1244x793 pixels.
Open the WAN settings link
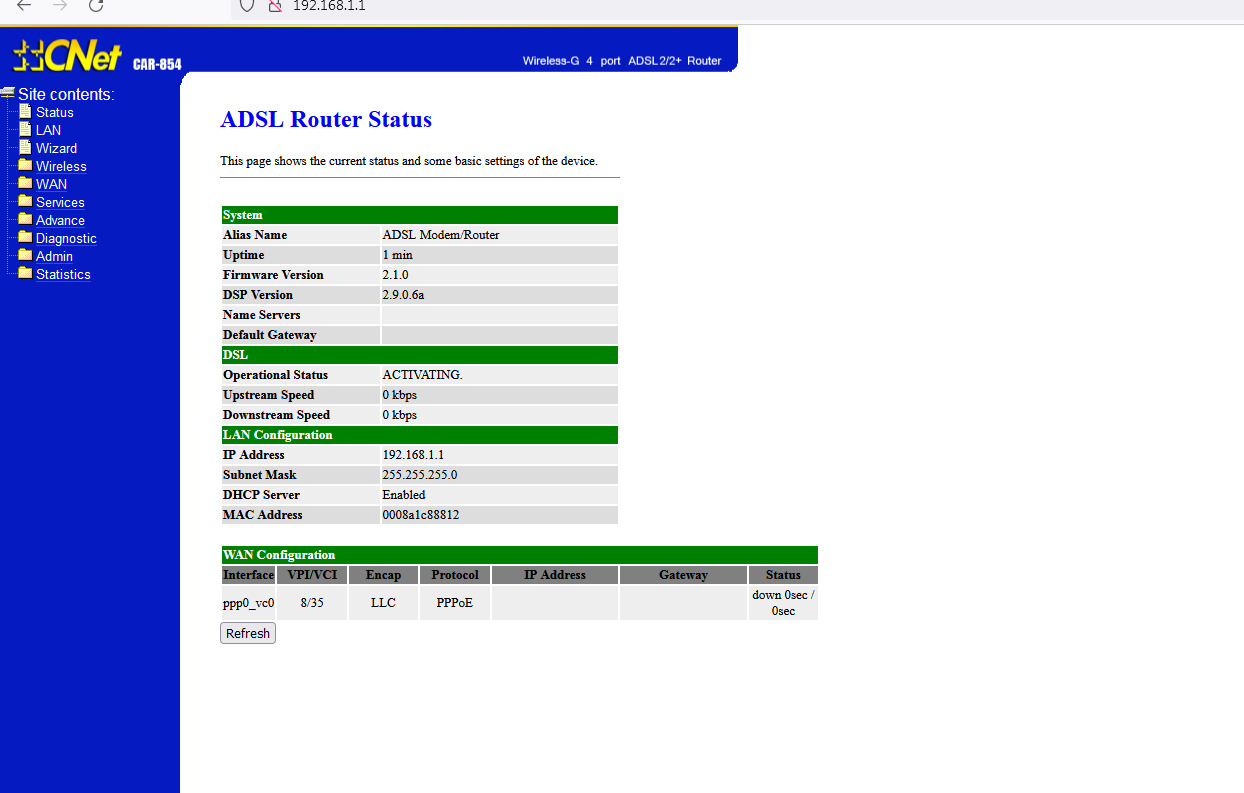pos(52,185)
